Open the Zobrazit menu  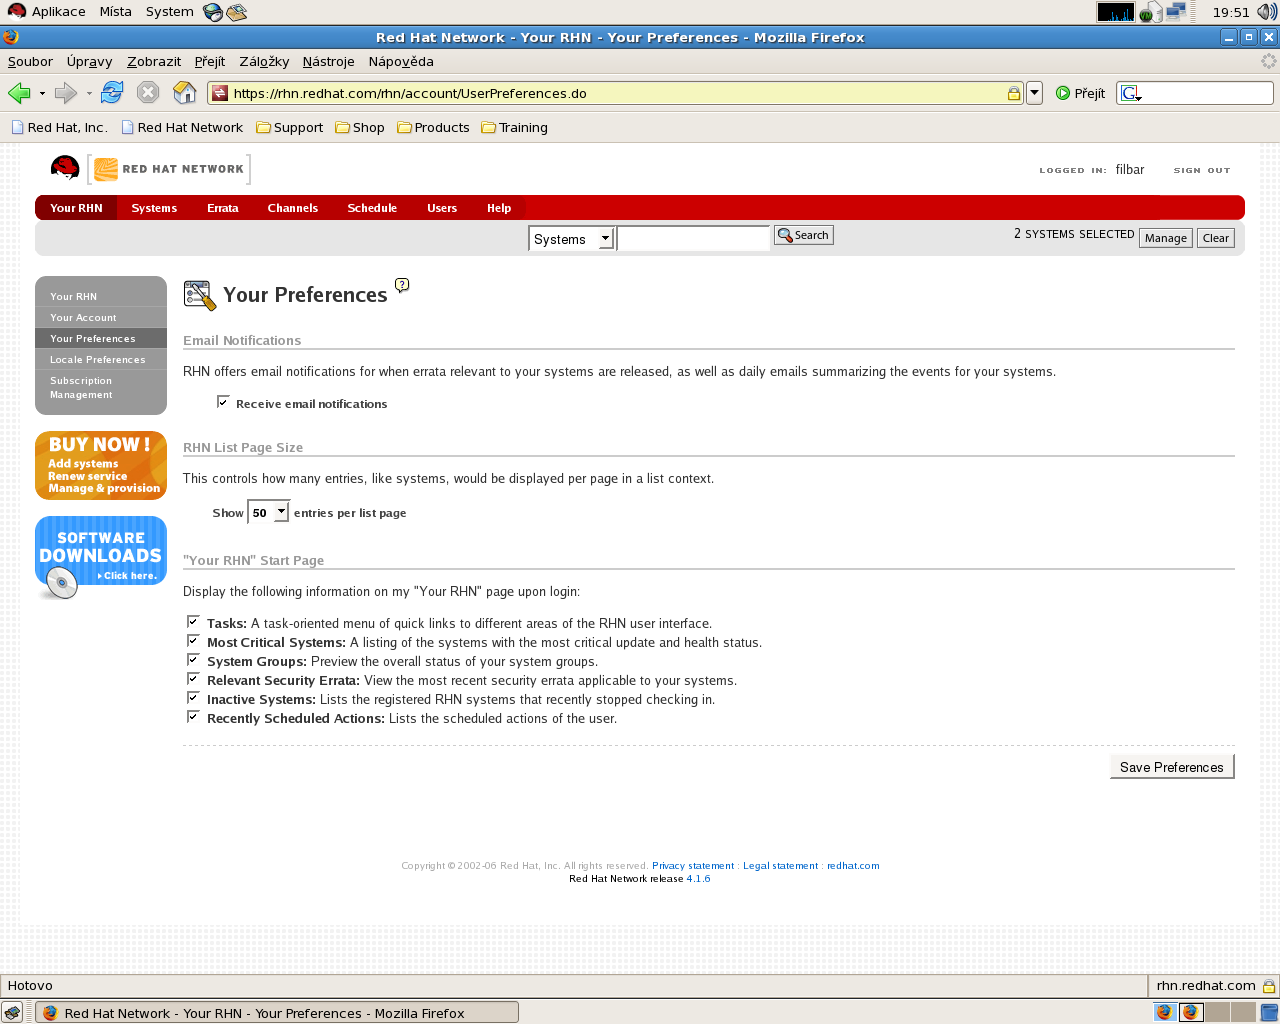pyautogui.click(x=154, y=61)
